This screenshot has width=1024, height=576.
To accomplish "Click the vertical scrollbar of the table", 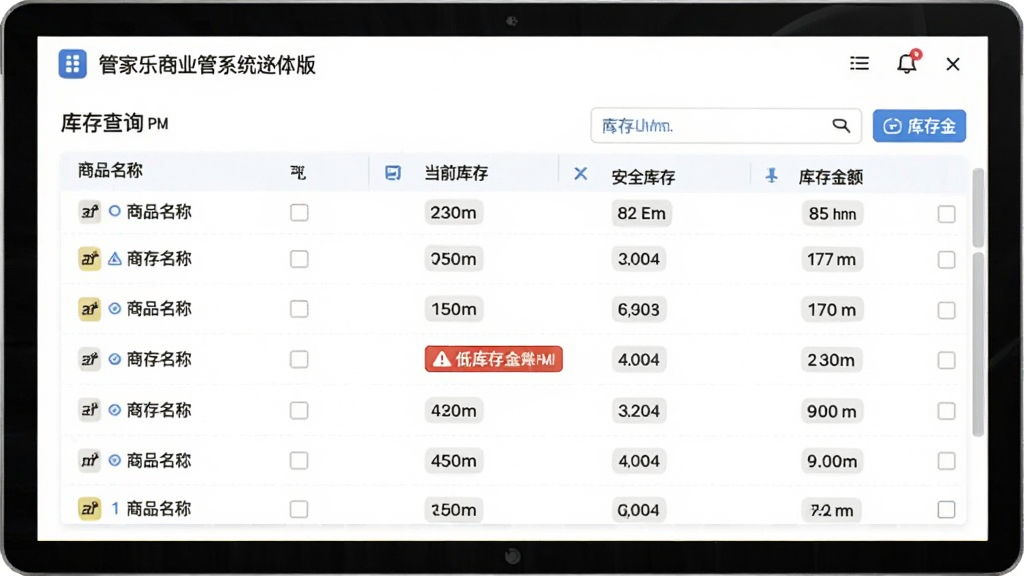I will 978,300.
